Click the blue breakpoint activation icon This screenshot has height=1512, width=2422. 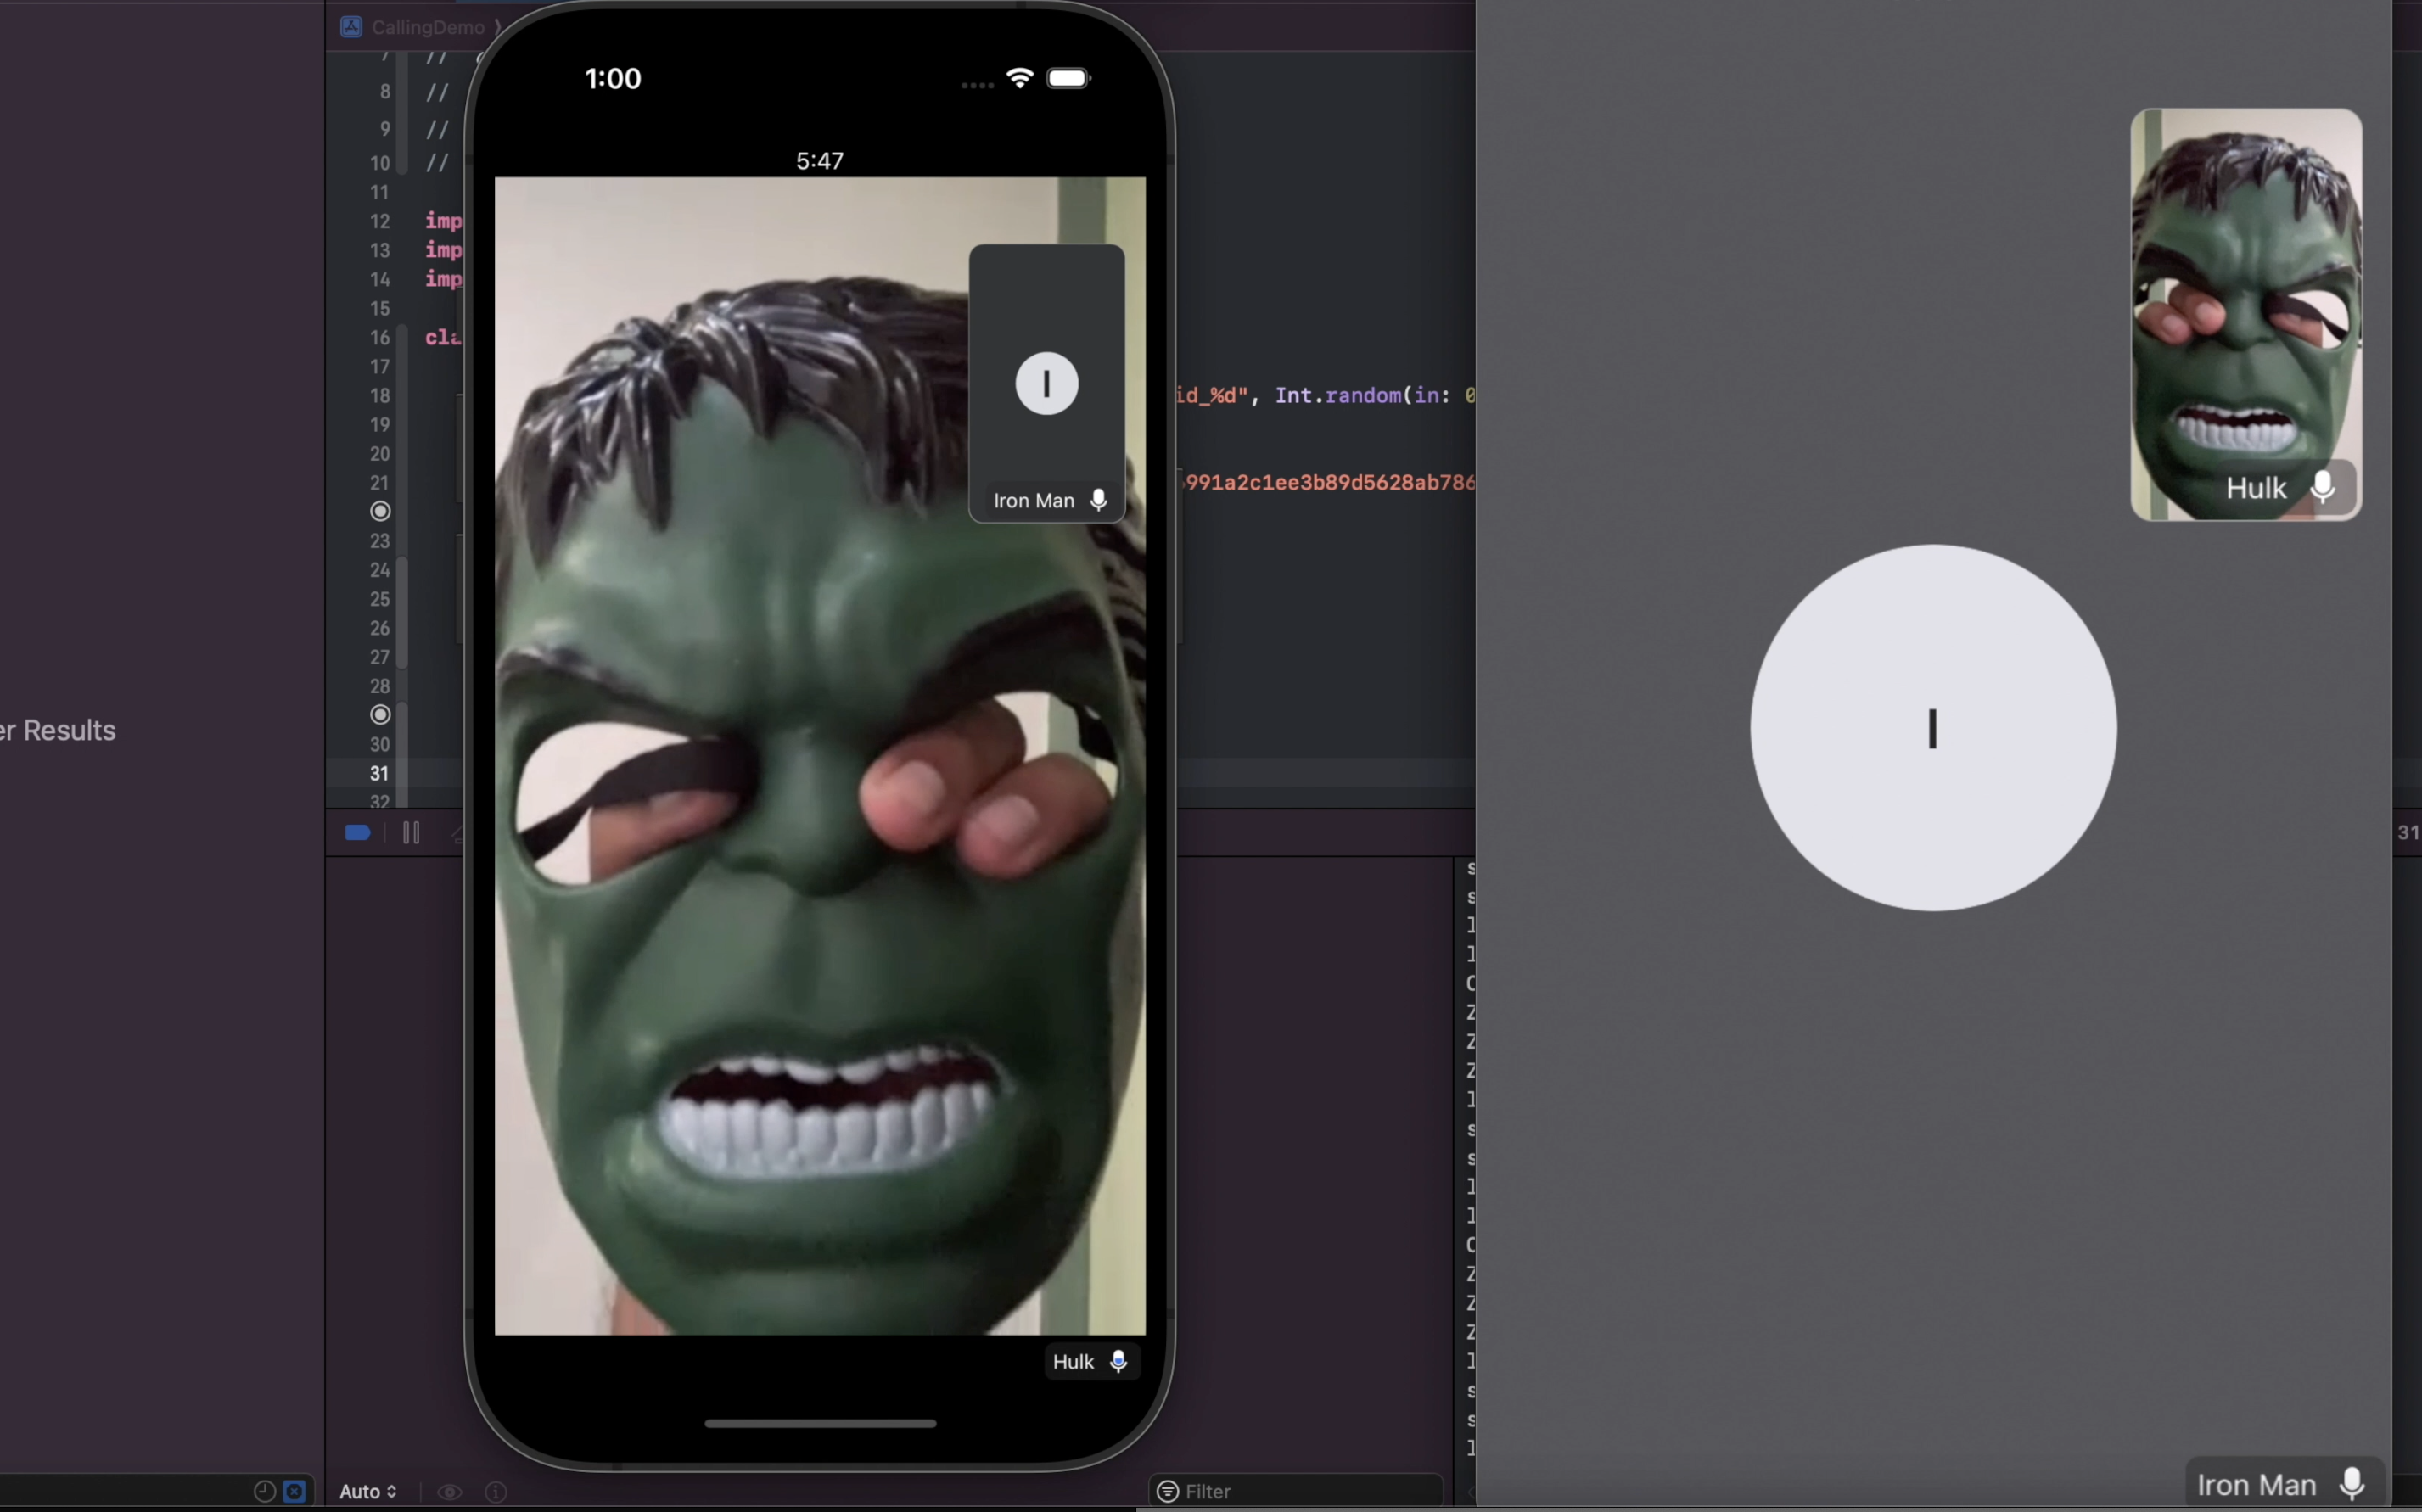pyautogui.click(x=357, y=833)
